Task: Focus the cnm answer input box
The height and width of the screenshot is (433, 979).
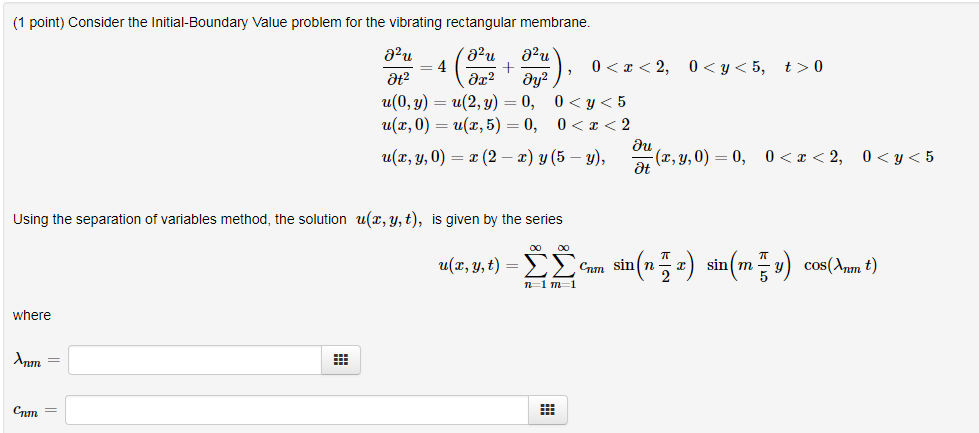Action: [x=297, y=410]
